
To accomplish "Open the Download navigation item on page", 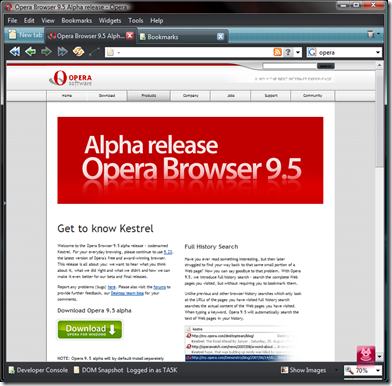I will pos(107,96).
